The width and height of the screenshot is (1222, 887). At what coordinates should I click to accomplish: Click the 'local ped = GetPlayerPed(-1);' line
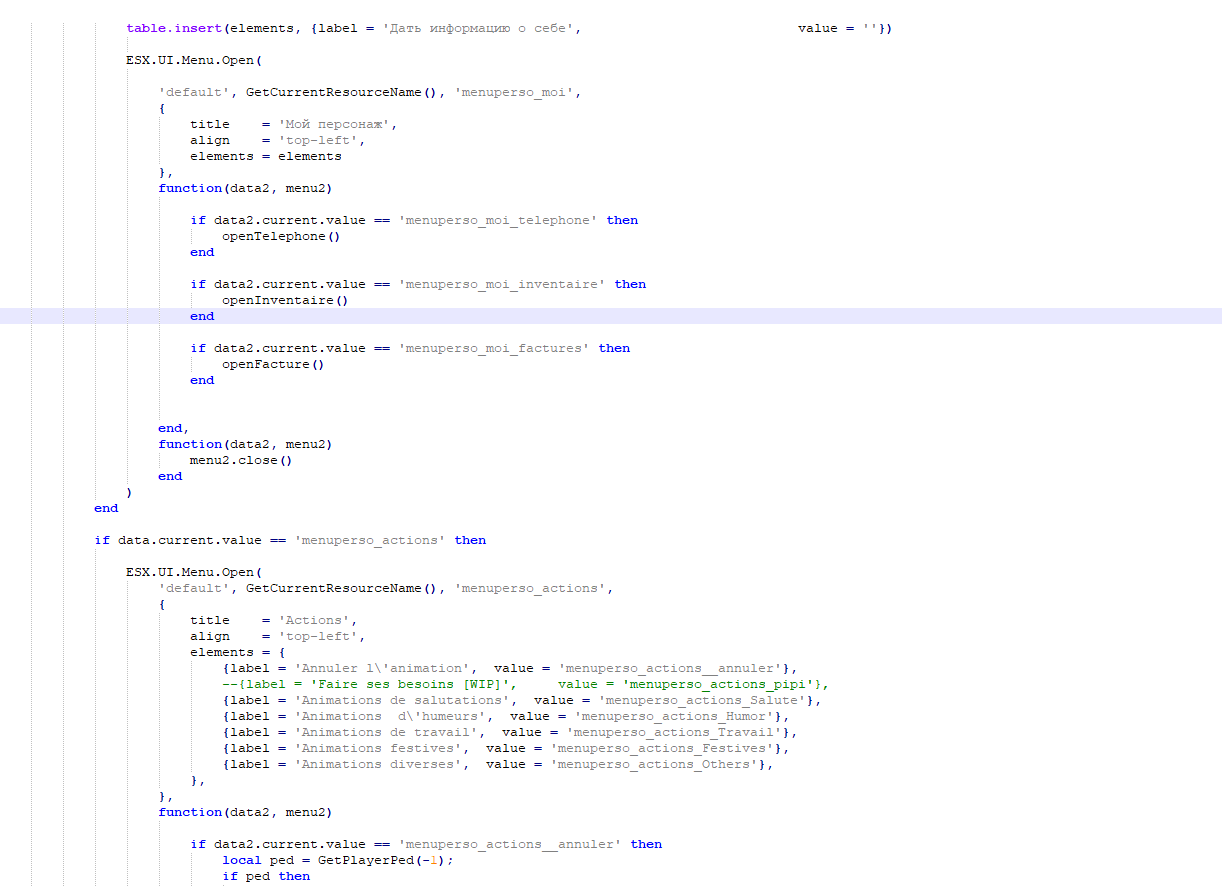338,860
